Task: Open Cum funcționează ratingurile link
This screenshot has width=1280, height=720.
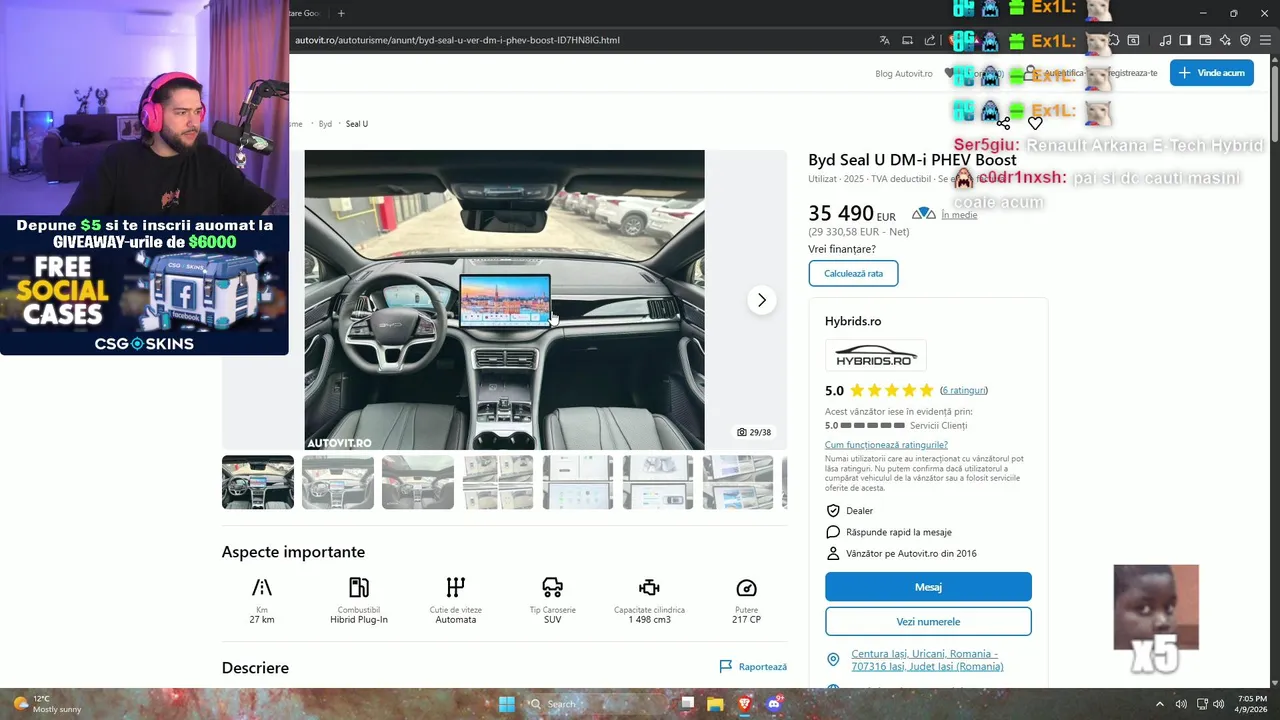Action: [x=886, y=444]
